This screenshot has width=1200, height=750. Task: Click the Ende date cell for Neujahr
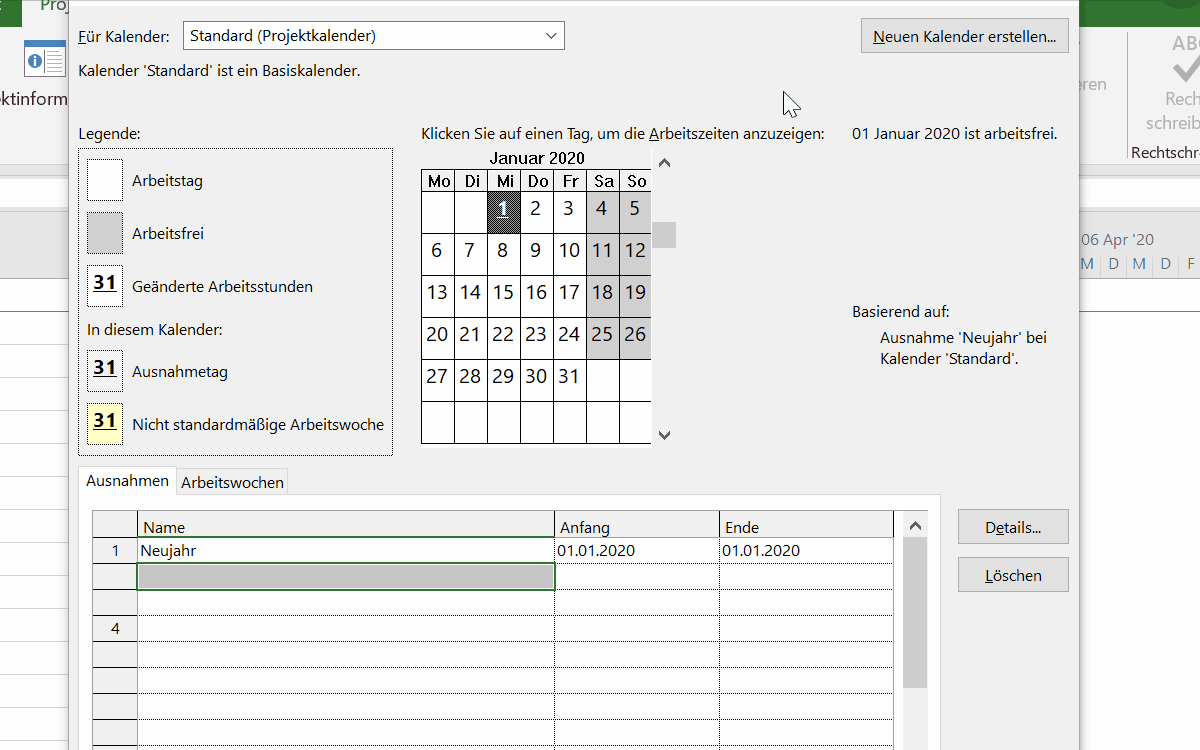805,551
